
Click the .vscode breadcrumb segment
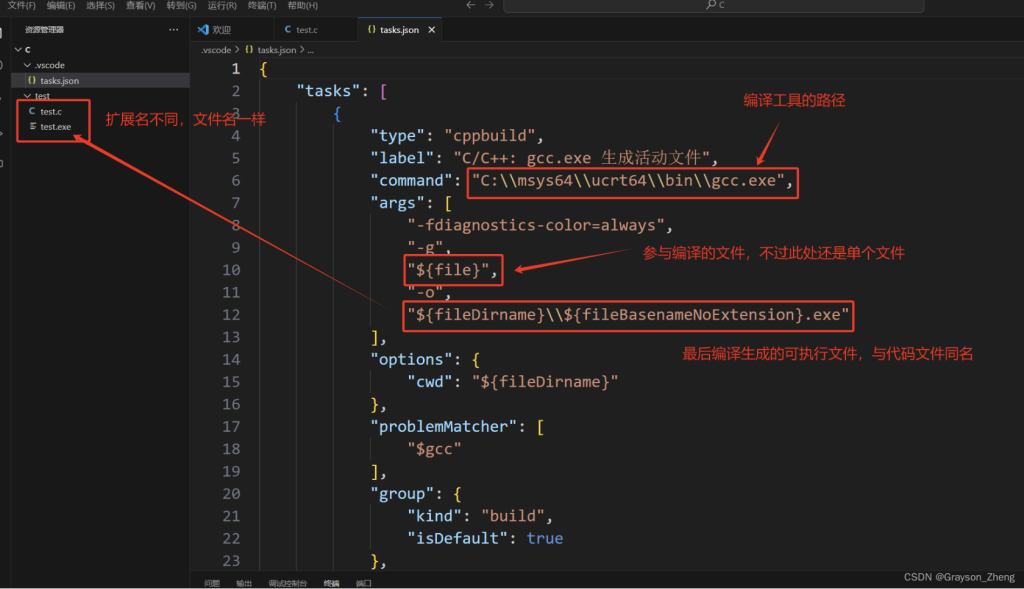pyautogui.click(x=215, y=49)
